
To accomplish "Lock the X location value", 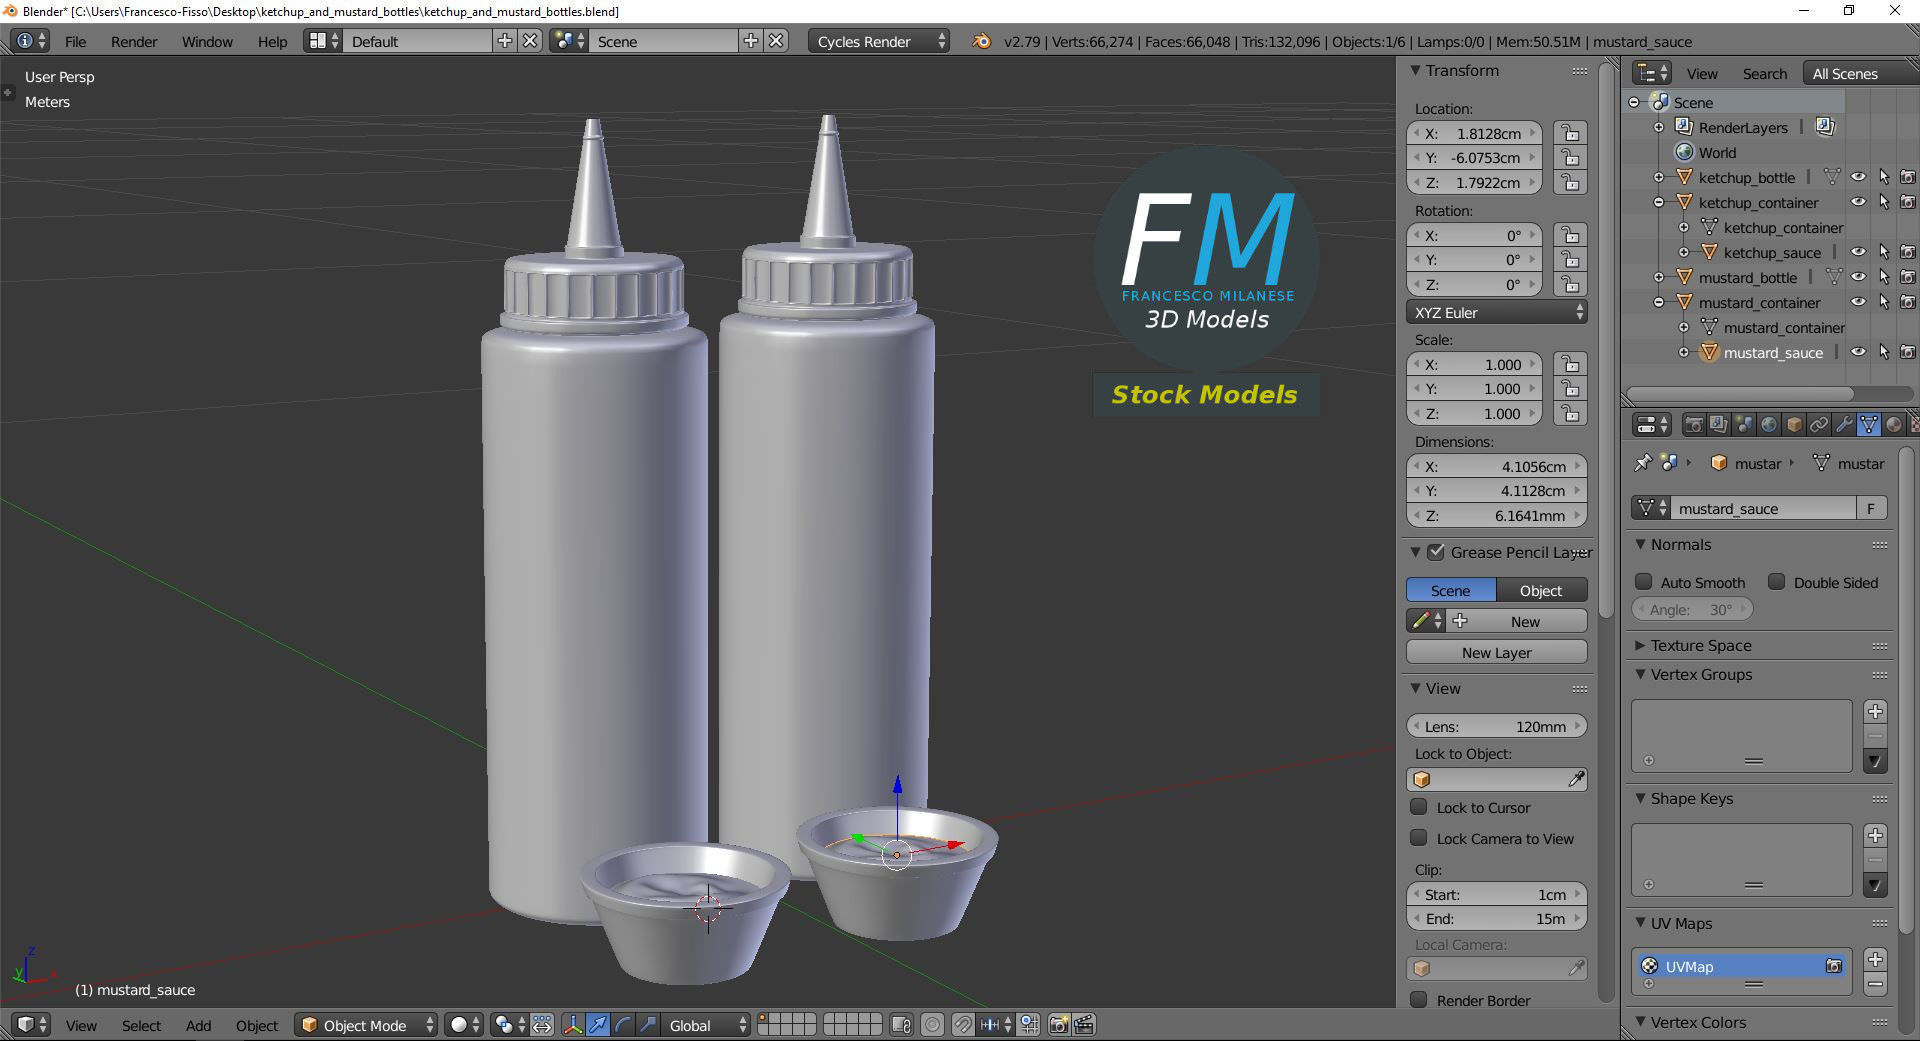I will tap(1571, 133).
